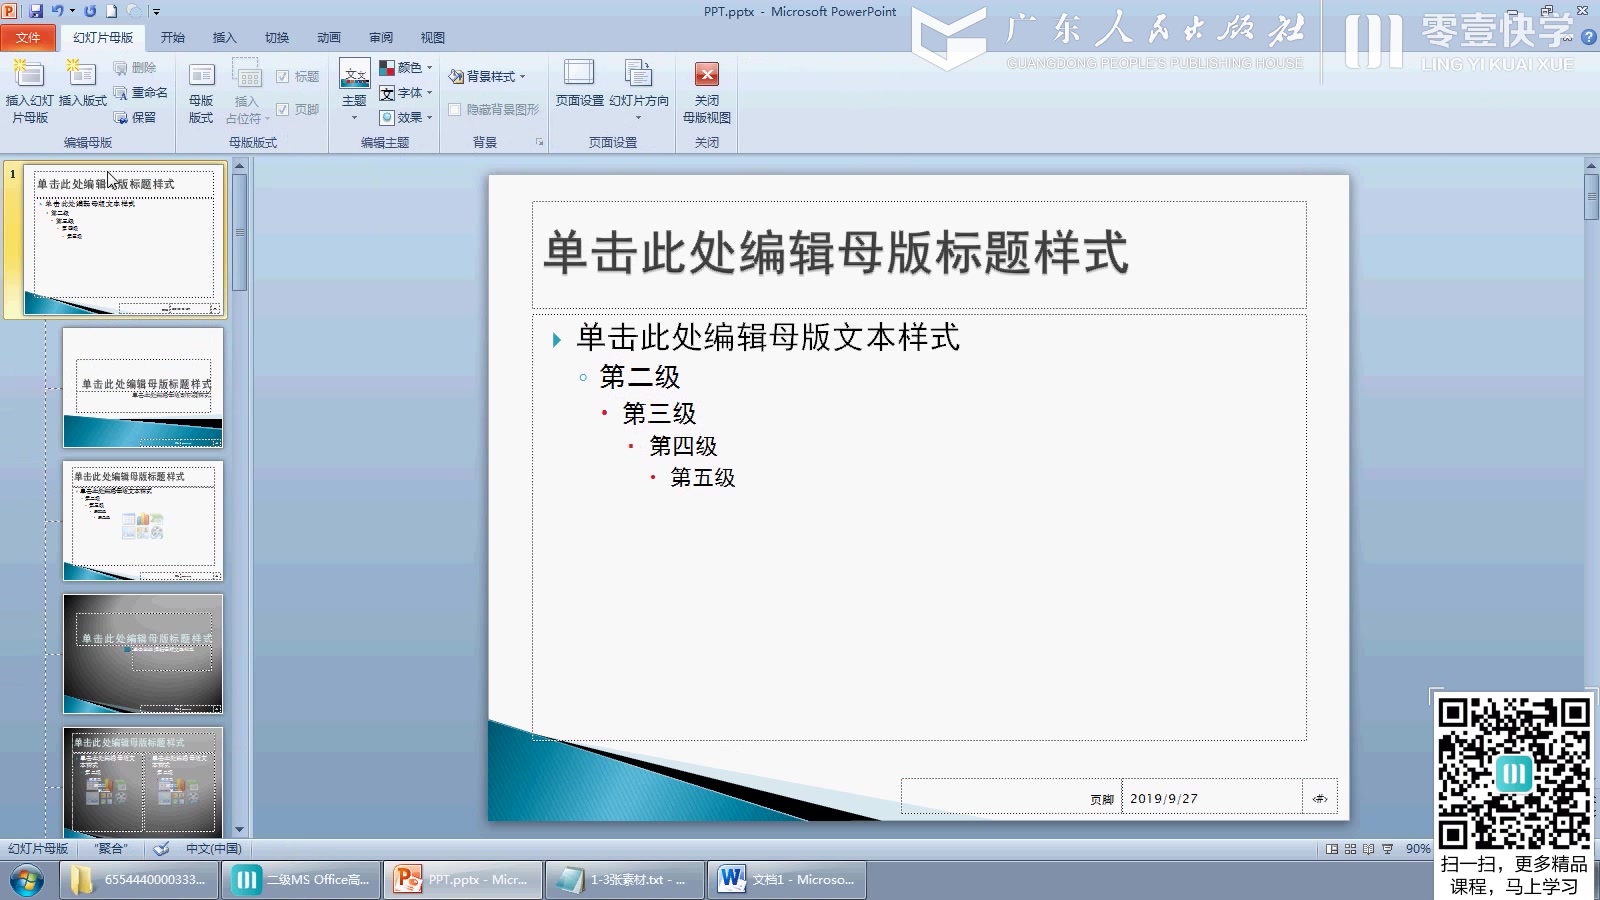Open the 背景 group dialog launcher
The width and height of the screenshot is (1600, 900).
[x=539, y=142]
